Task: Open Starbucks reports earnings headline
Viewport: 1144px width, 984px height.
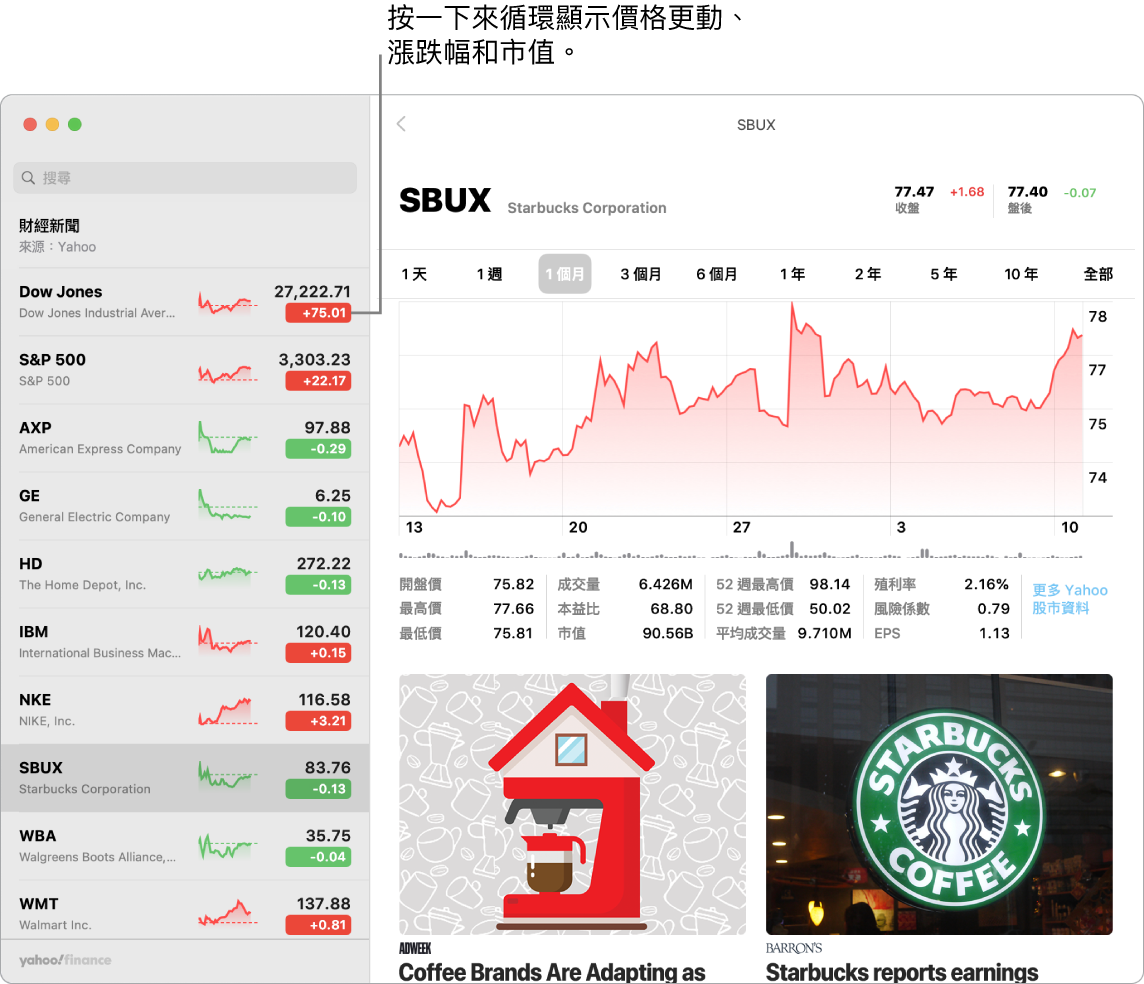Action: [x=902, y=972]
